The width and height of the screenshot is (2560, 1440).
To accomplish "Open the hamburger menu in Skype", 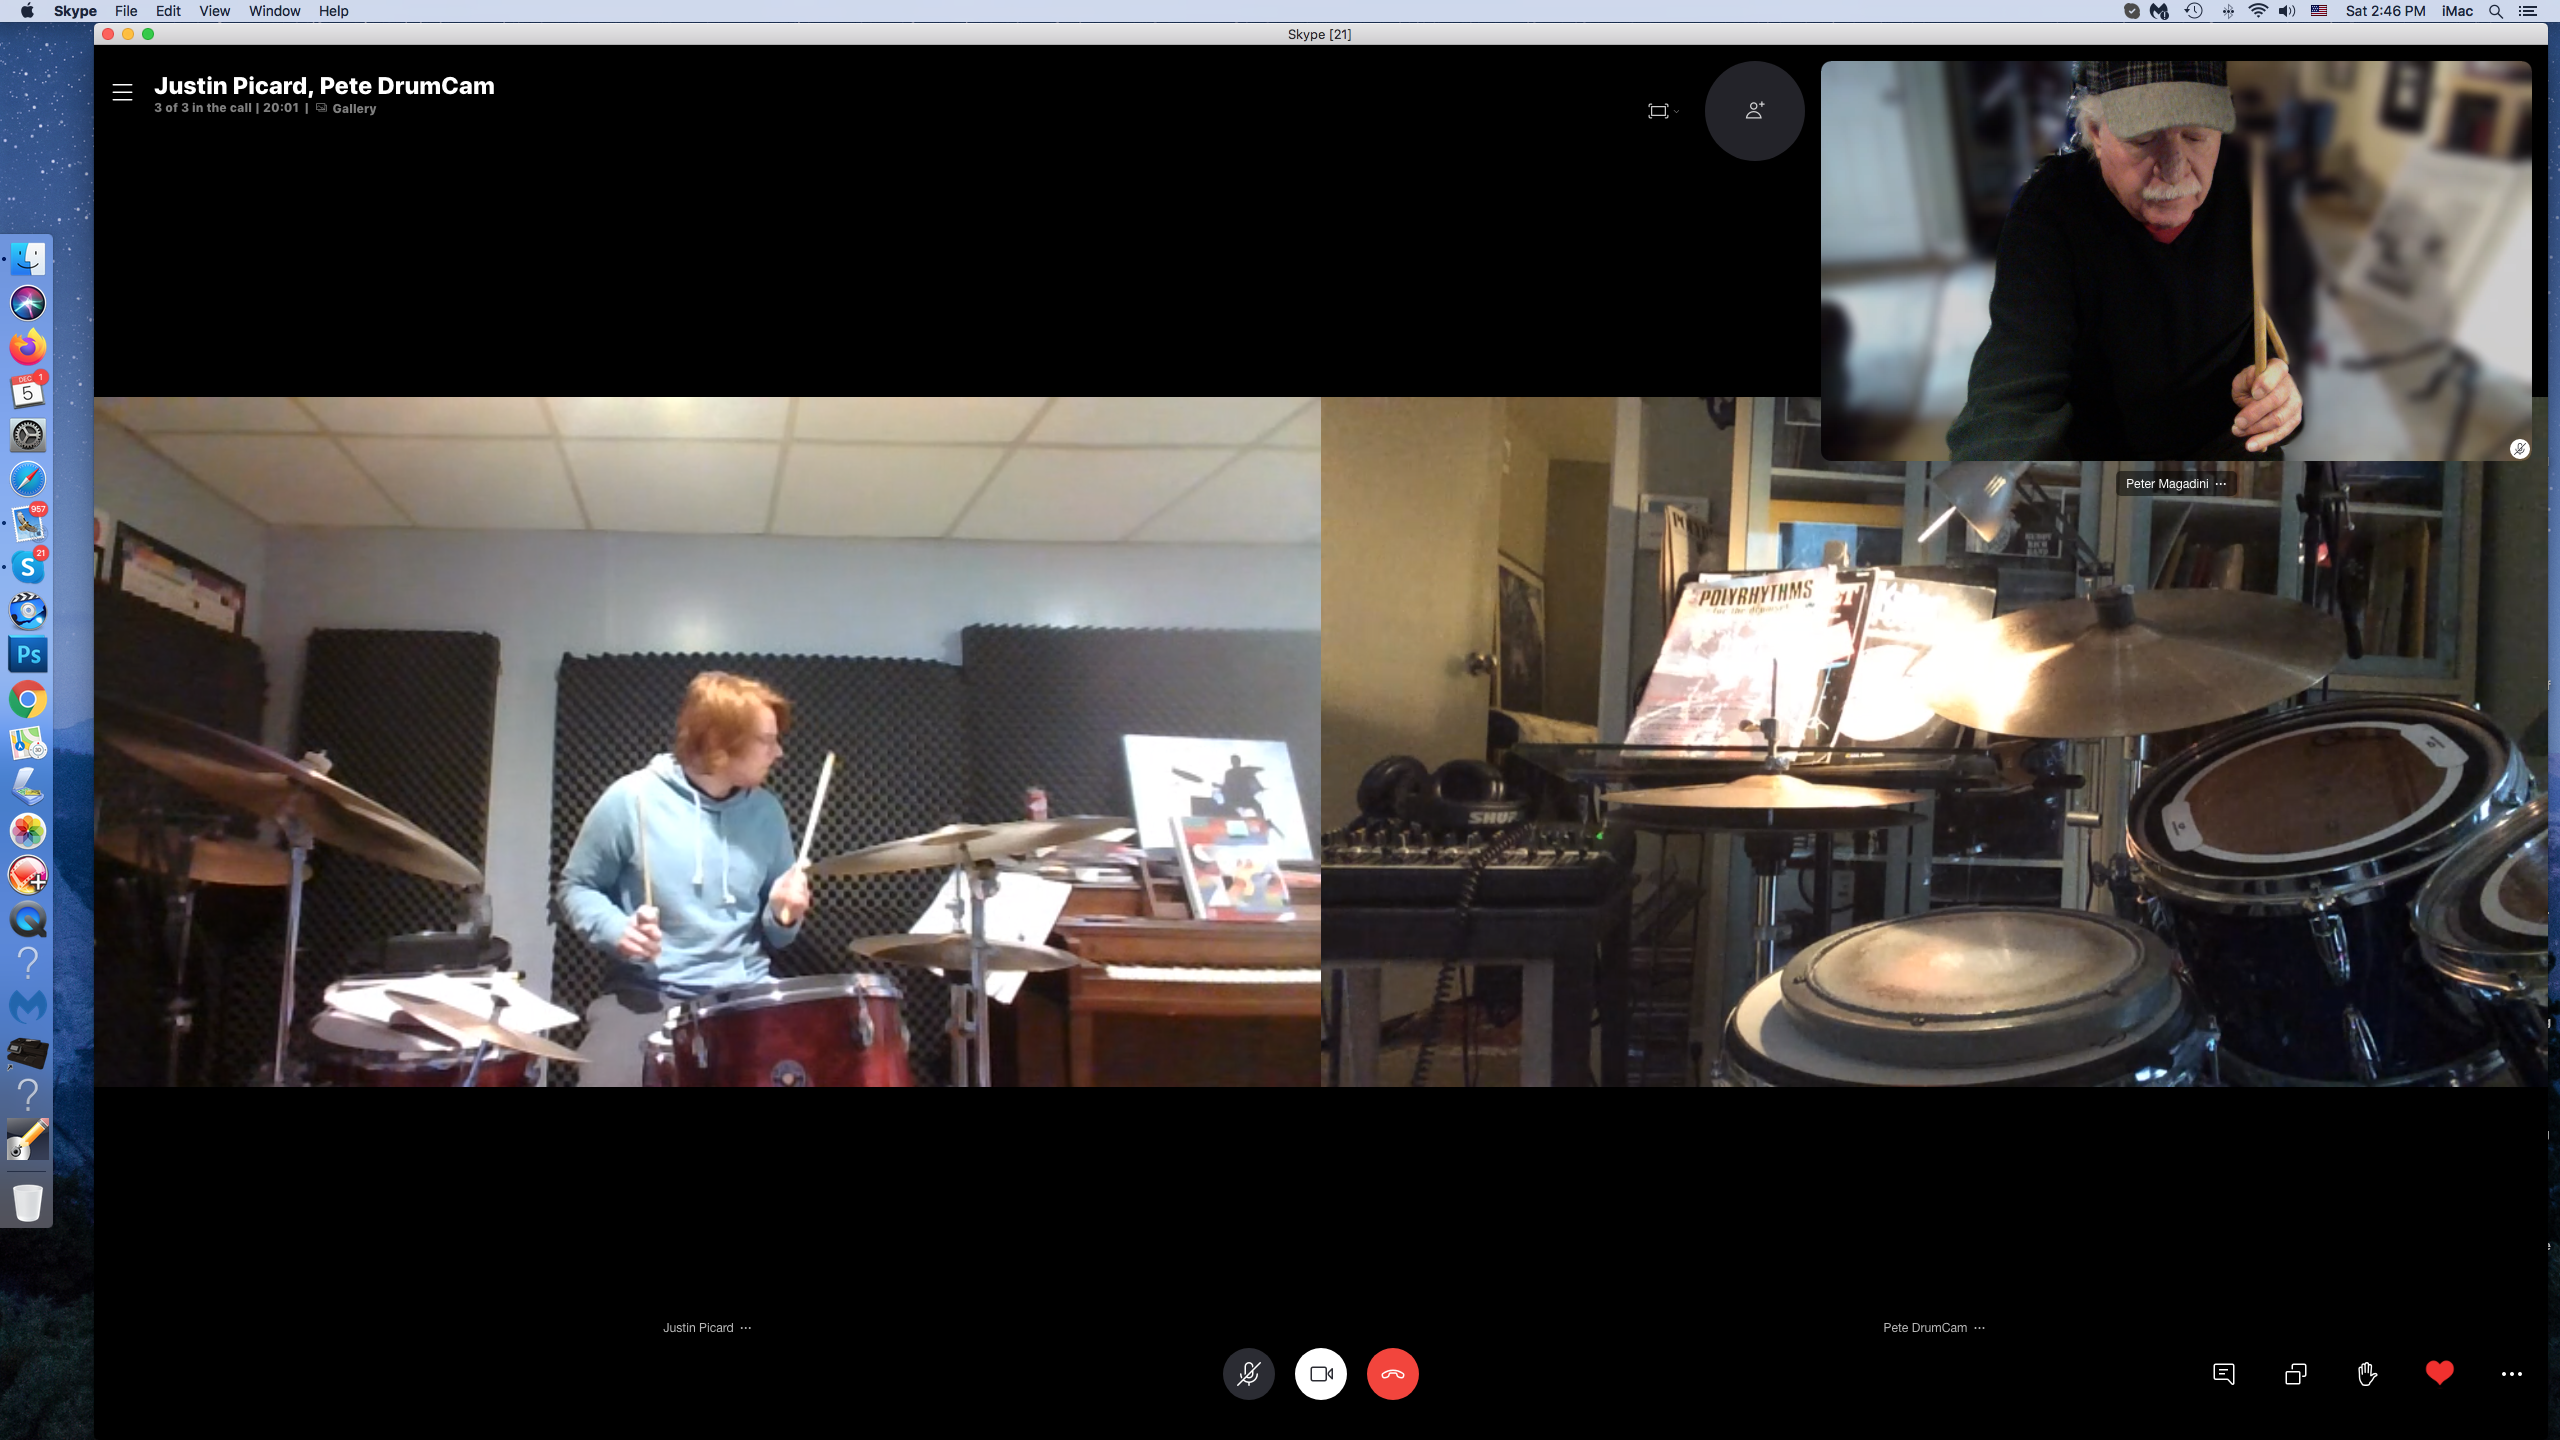I will point(122,92).
